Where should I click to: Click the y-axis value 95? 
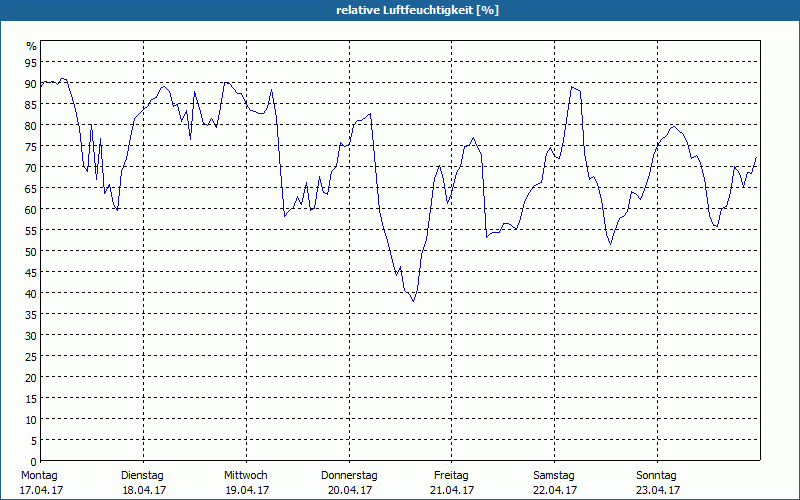point(31,63)
